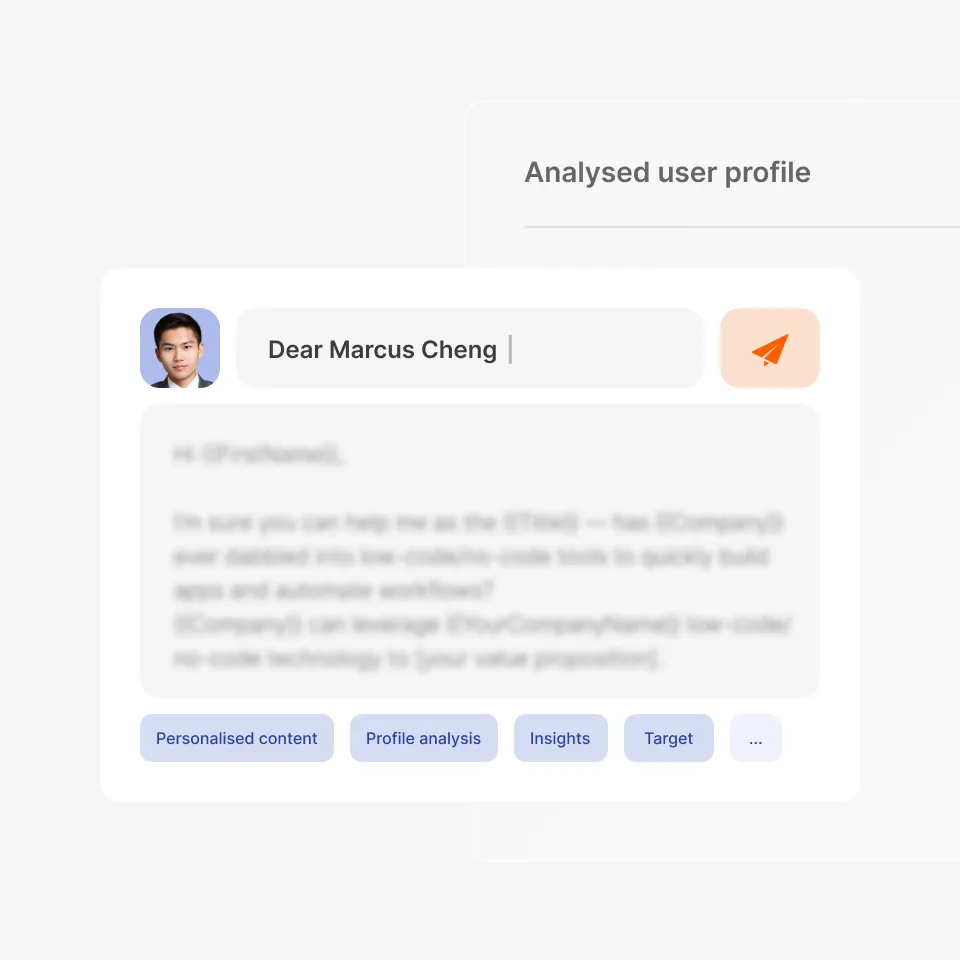Click Marcus Cheng's avatar photo
The height and width of the screenshot is (960, 960).
(x=180, y=348)
